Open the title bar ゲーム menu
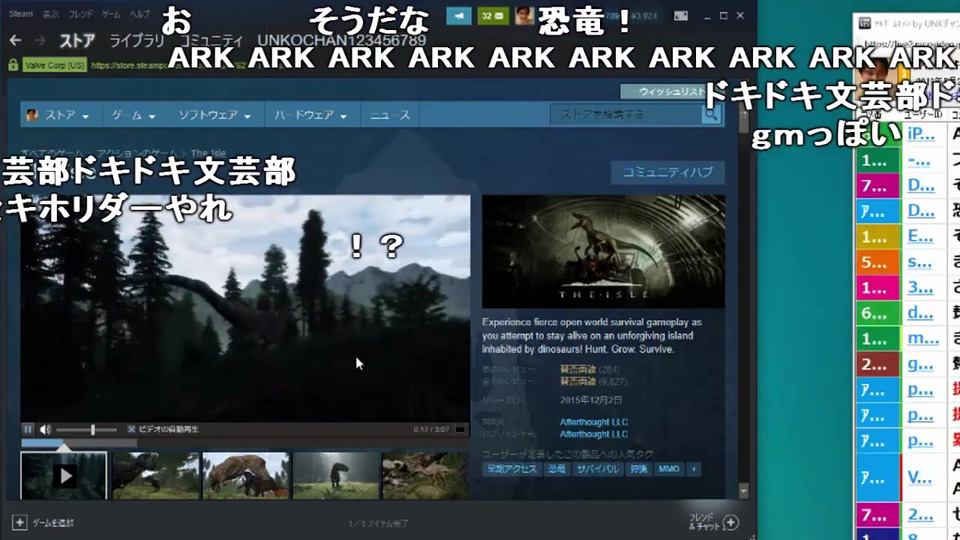 point(111,14)
